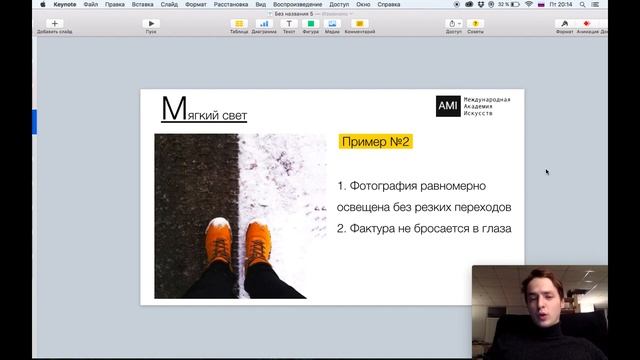The width and height of the screenshot is (640, 360).
Task: Open the Расстановка menu
Action: click(231, 4)
